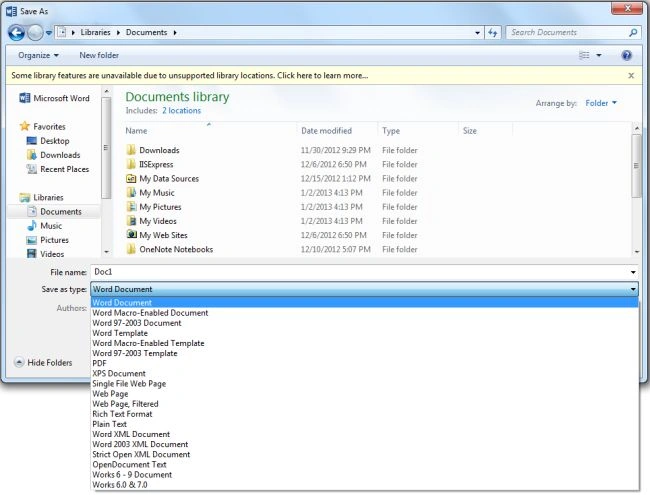Click the file list vertical scrollbar thumb
The width and height of the screenshot is (650, 495).
(637, 166)
